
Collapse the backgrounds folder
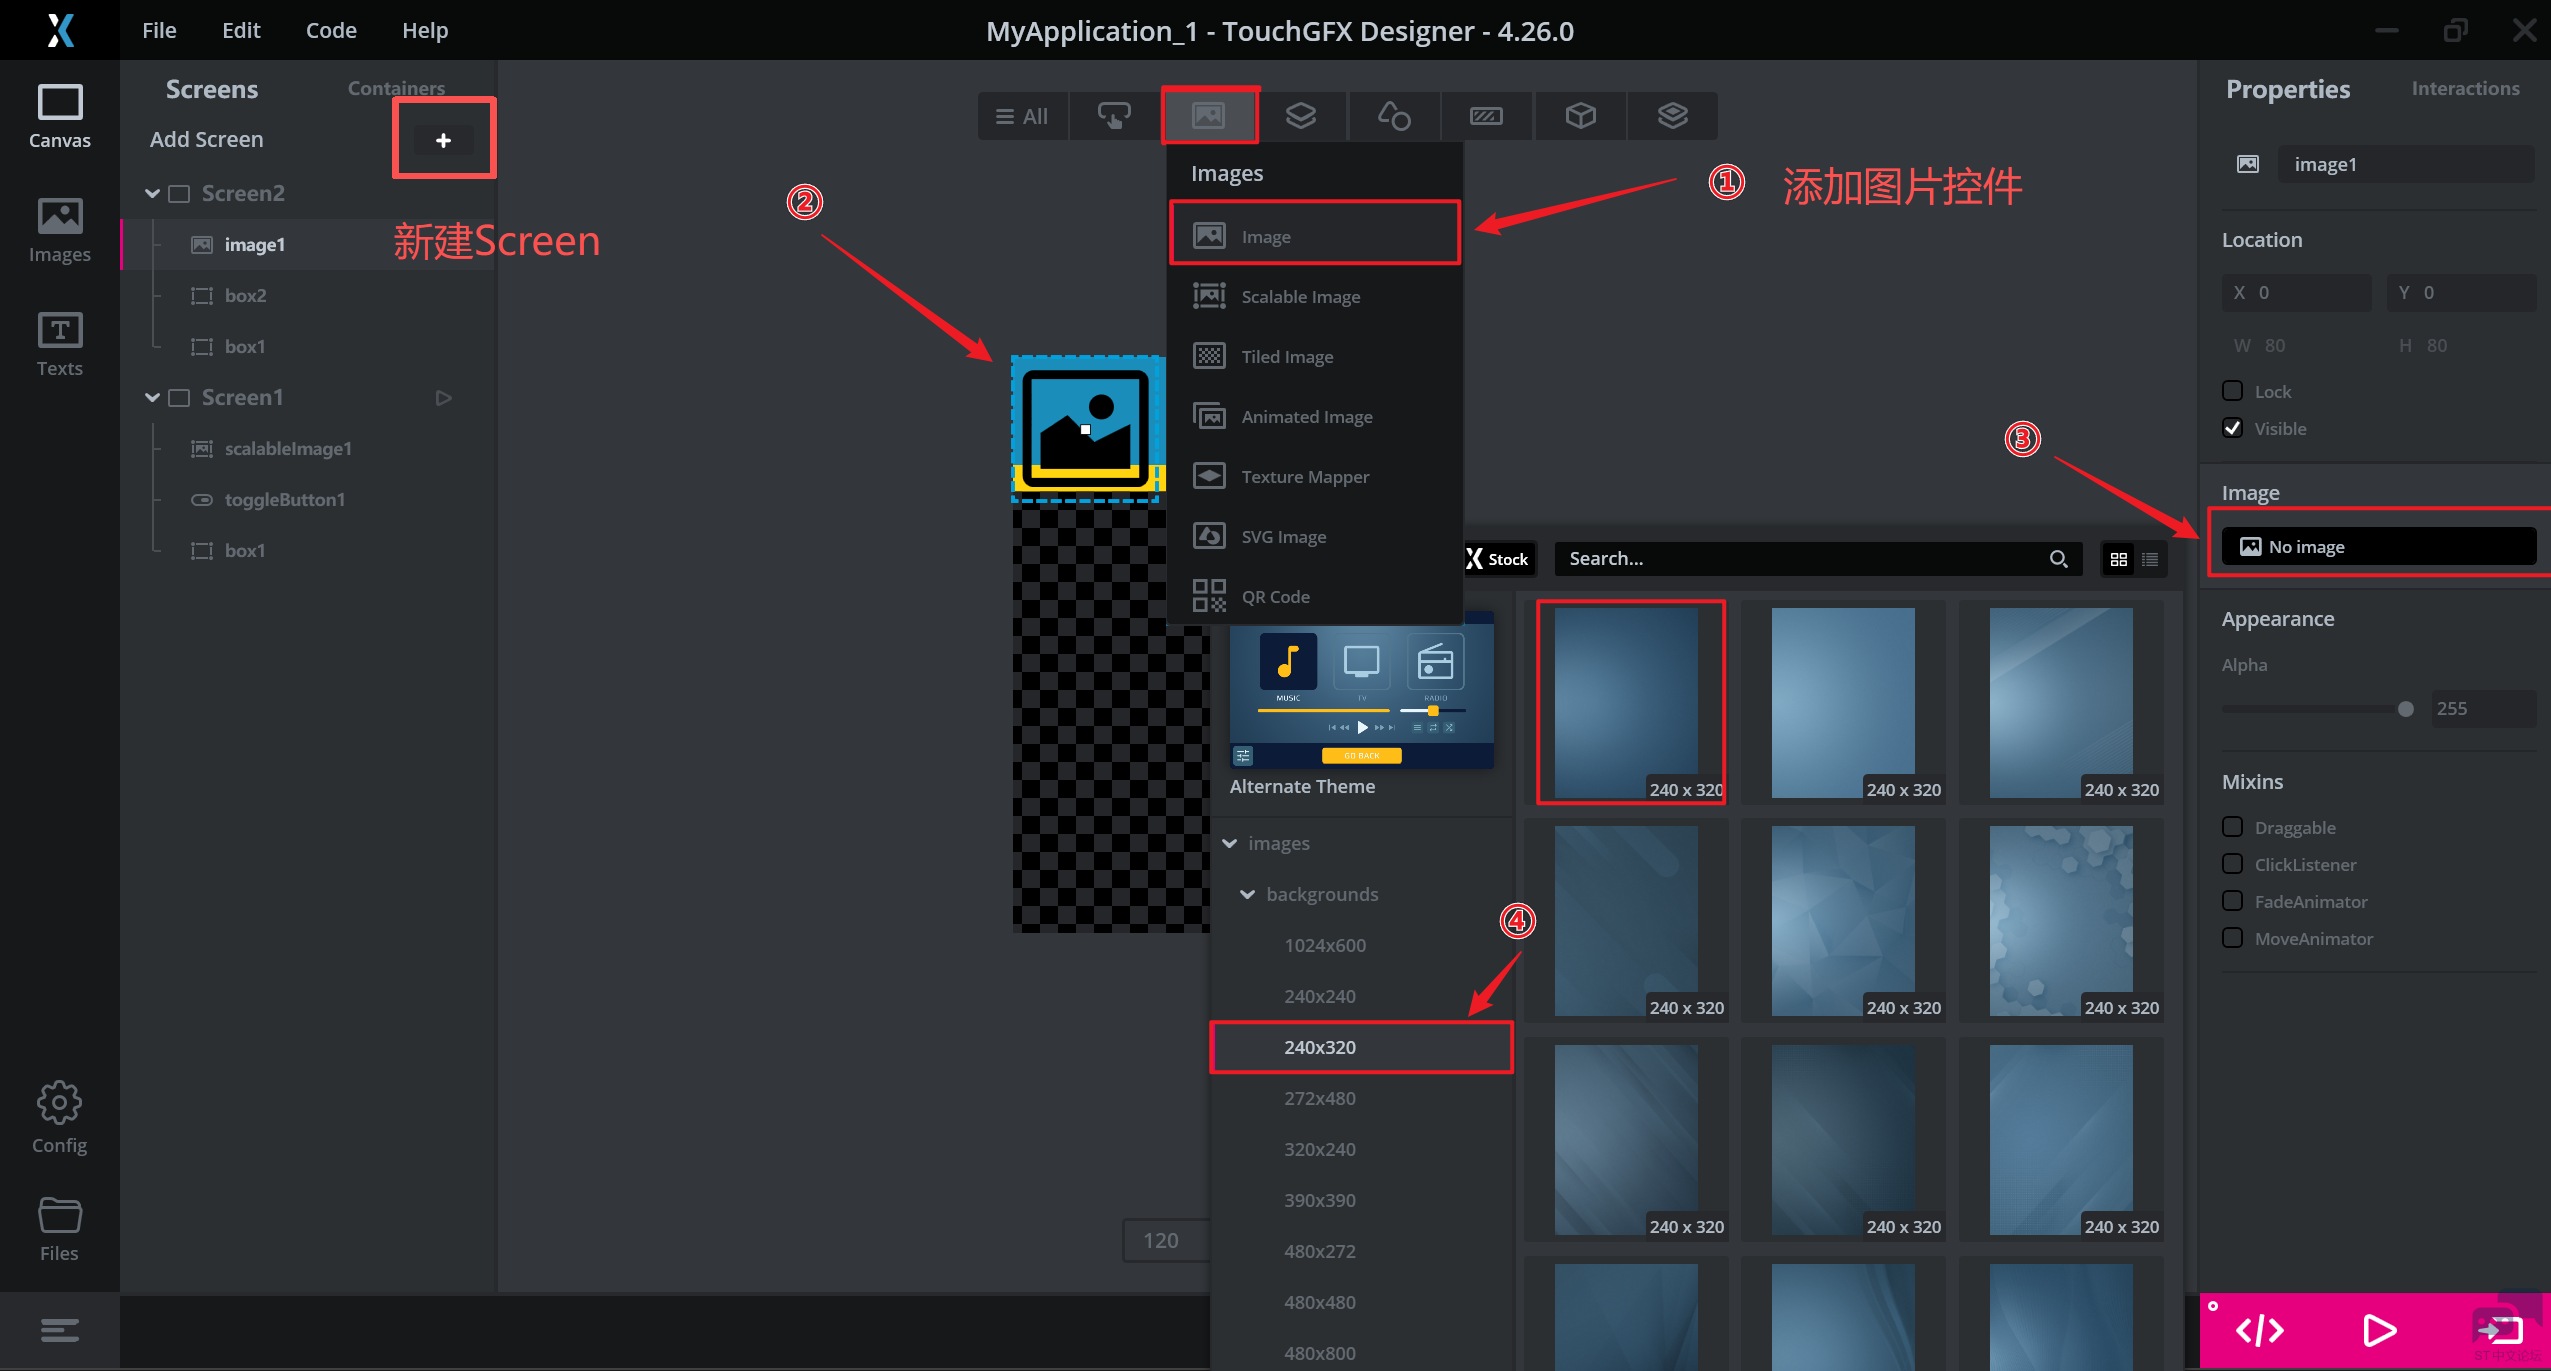(1247, 894)
